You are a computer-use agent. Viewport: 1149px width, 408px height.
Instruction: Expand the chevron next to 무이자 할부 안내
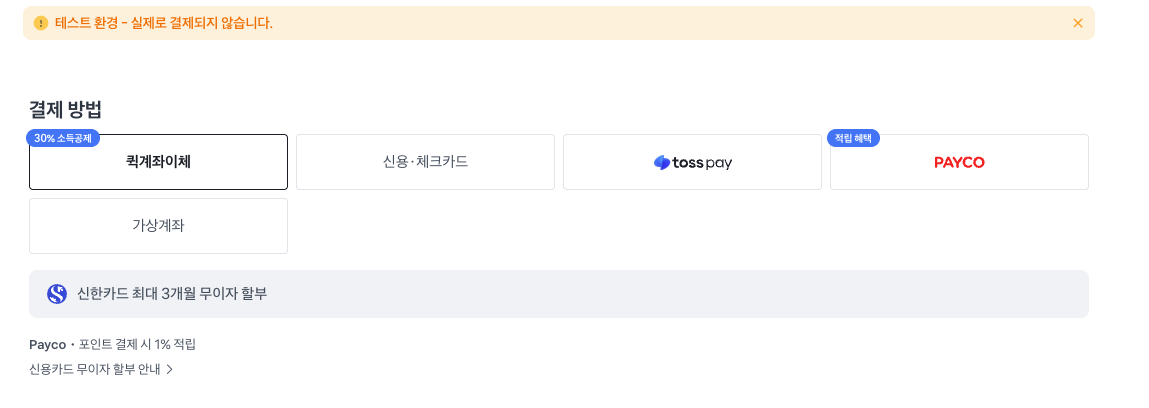coord(170,369)
